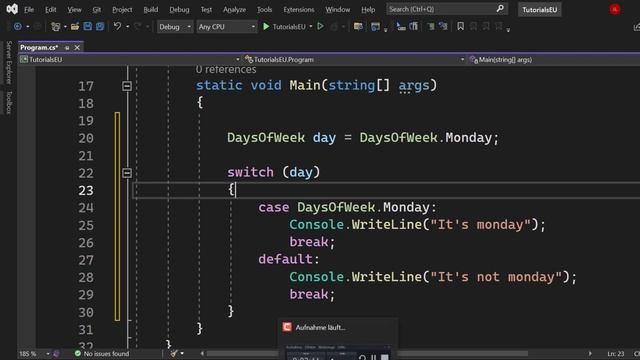Start debugging with green play TutorialsEU
This screenshot has height=360, width=640.
284,27
